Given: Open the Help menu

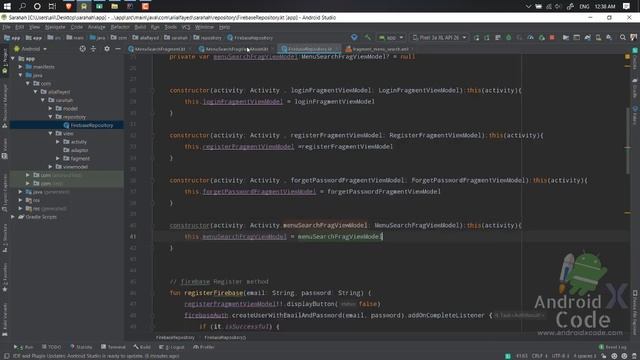Looking at the screenshot, I should 224,27.
